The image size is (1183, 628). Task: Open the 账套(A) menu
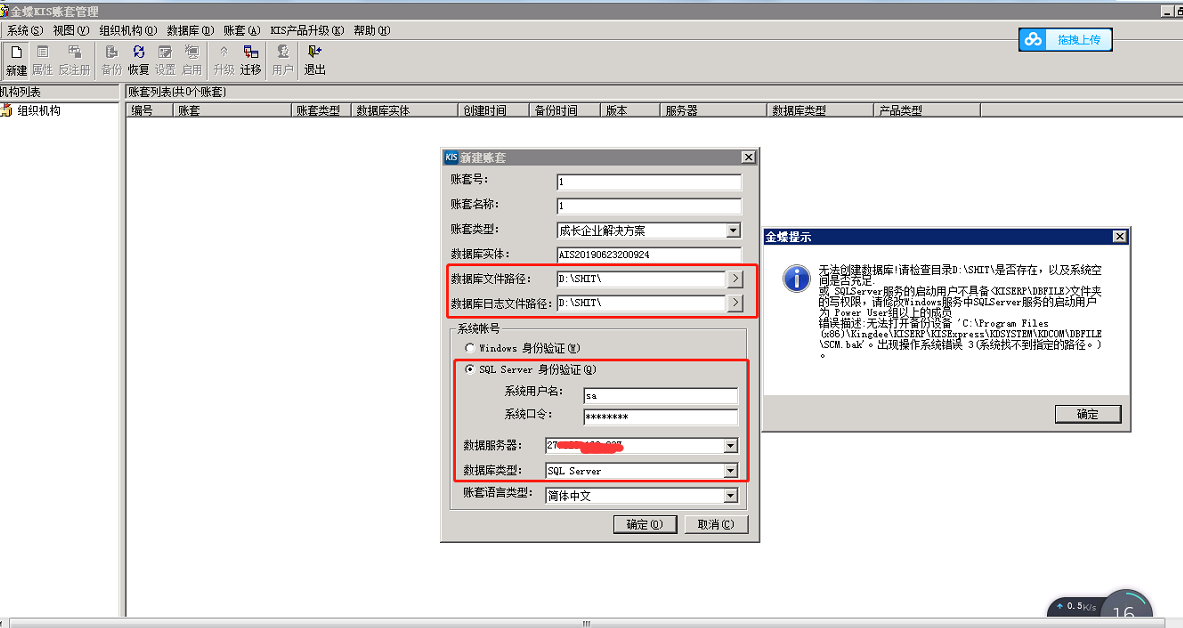click(x=241, y=30)
